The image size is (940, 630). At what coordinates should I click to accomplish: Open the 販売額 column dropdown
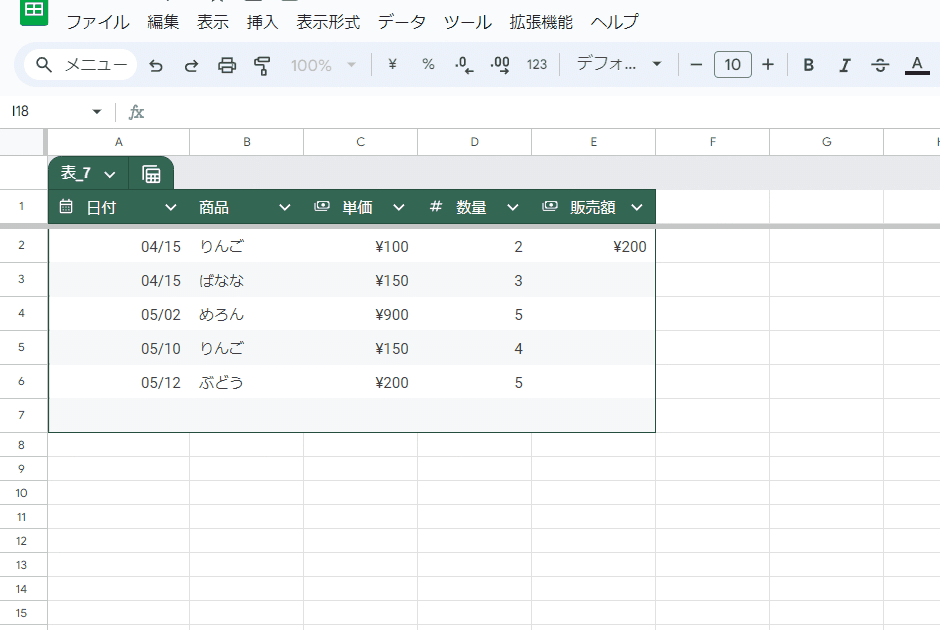click(x=637, y=207)
